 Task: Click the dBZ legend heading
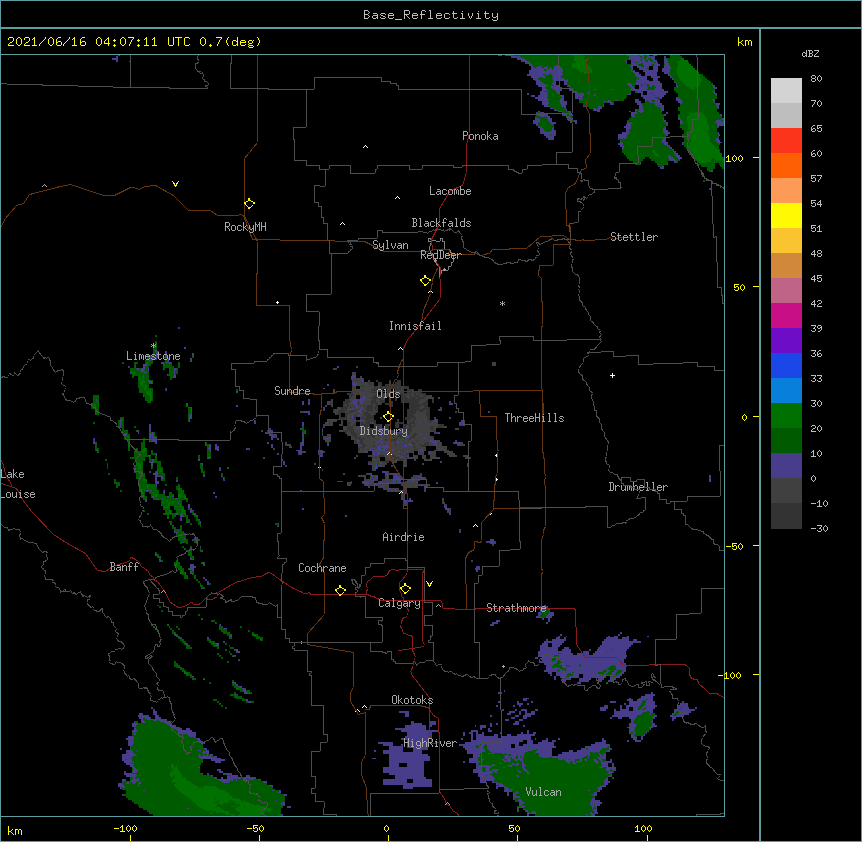point(810,54)
